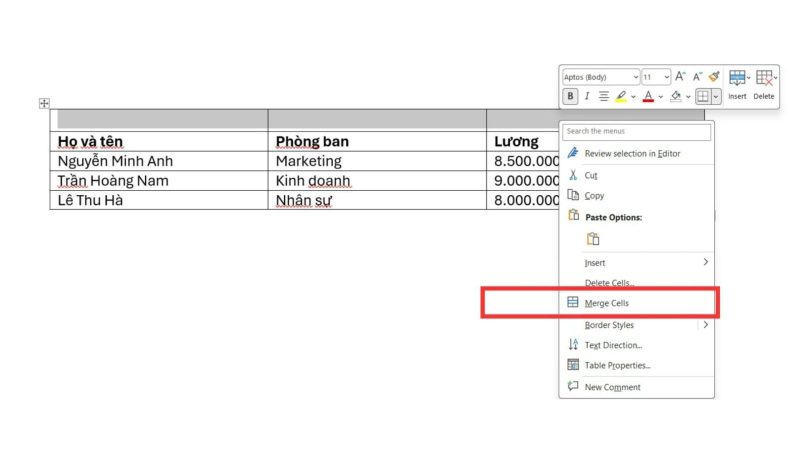This screenshot has height=450, width=800.
Task: Click the New Comment speech bubble icon
Action: pyautogui.click(x=573, y=386)
